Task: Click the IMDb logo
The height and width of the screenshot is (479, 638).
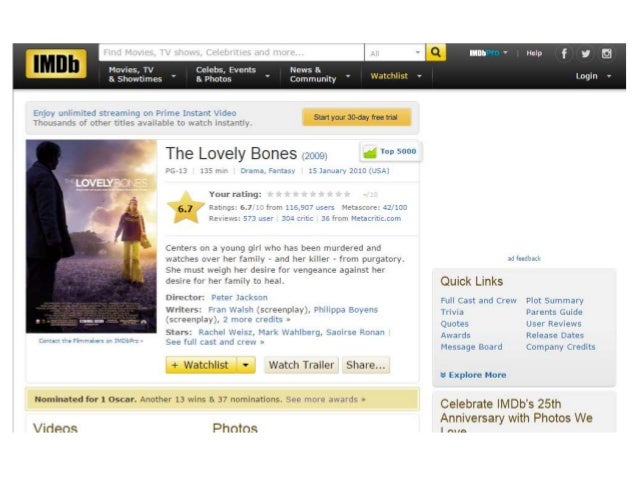Action: pos(56,64)
